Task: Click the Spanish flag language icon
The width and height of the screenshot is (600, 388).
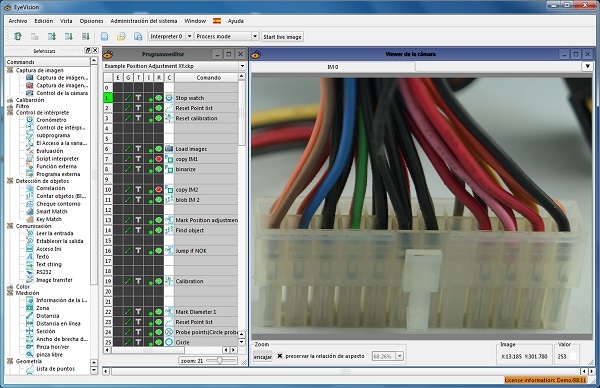Action: coord(217,21)
